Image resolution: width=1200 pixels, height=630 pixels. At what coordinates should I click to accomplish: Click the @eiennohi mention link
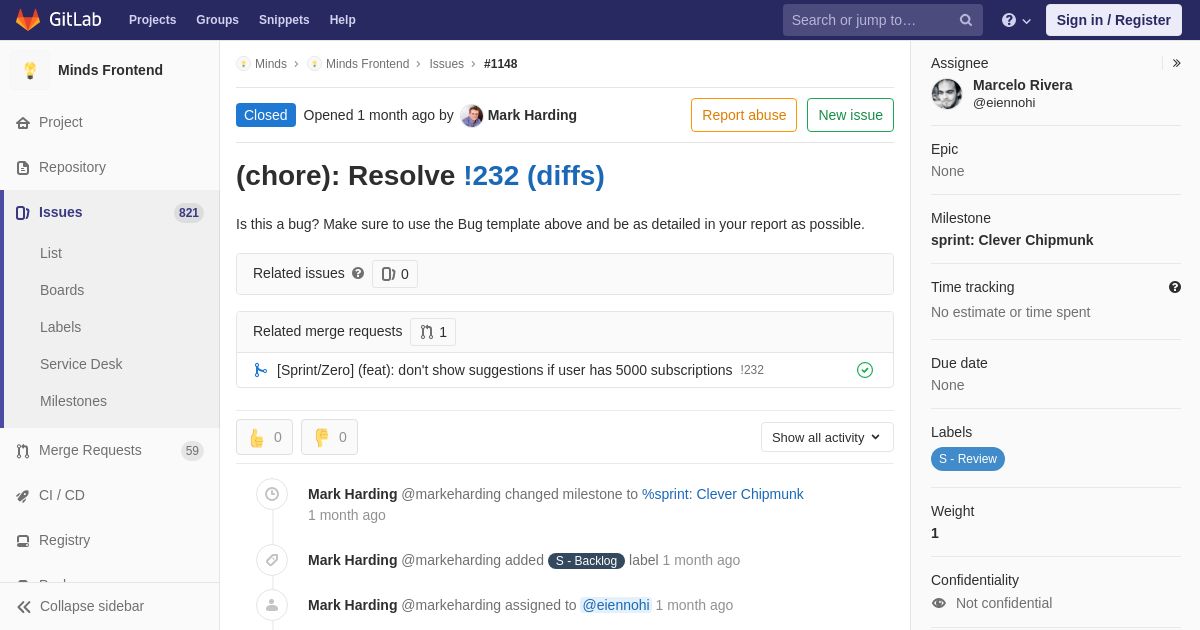[x=616, y=605]
